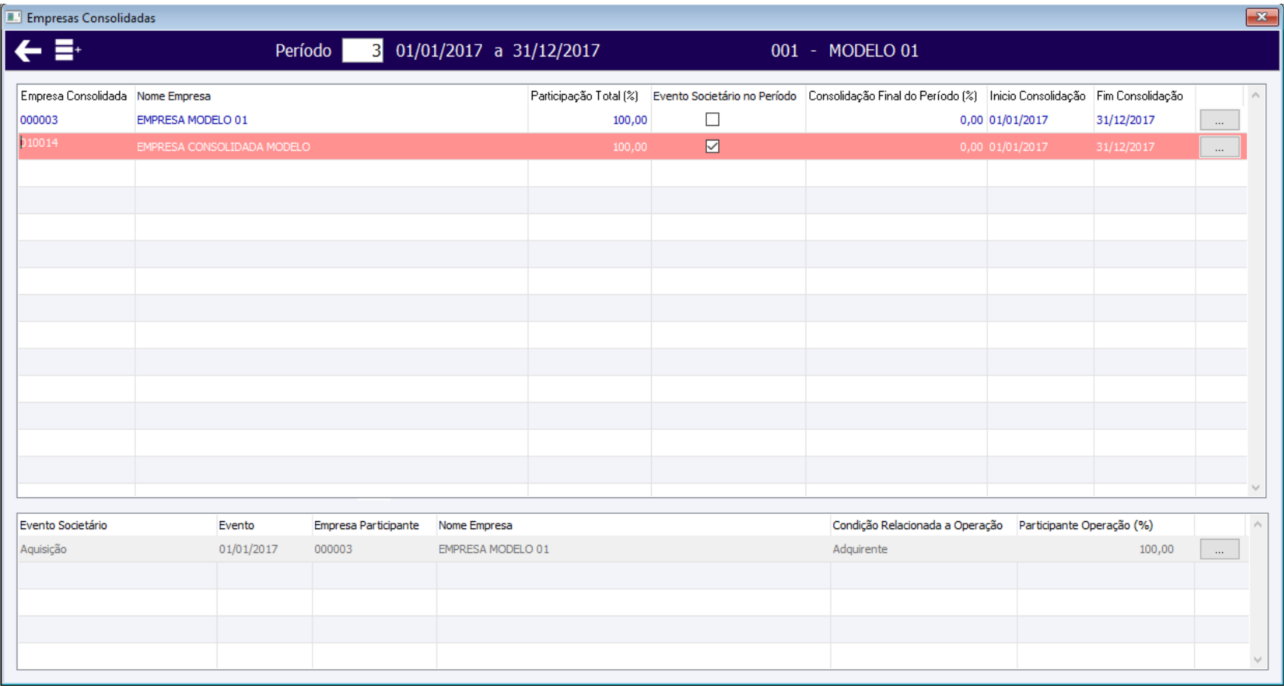This screenshot has width=1284, height=686.
Task: Click 01/01/2017 event date in lower grid
Action: point(248,549)
